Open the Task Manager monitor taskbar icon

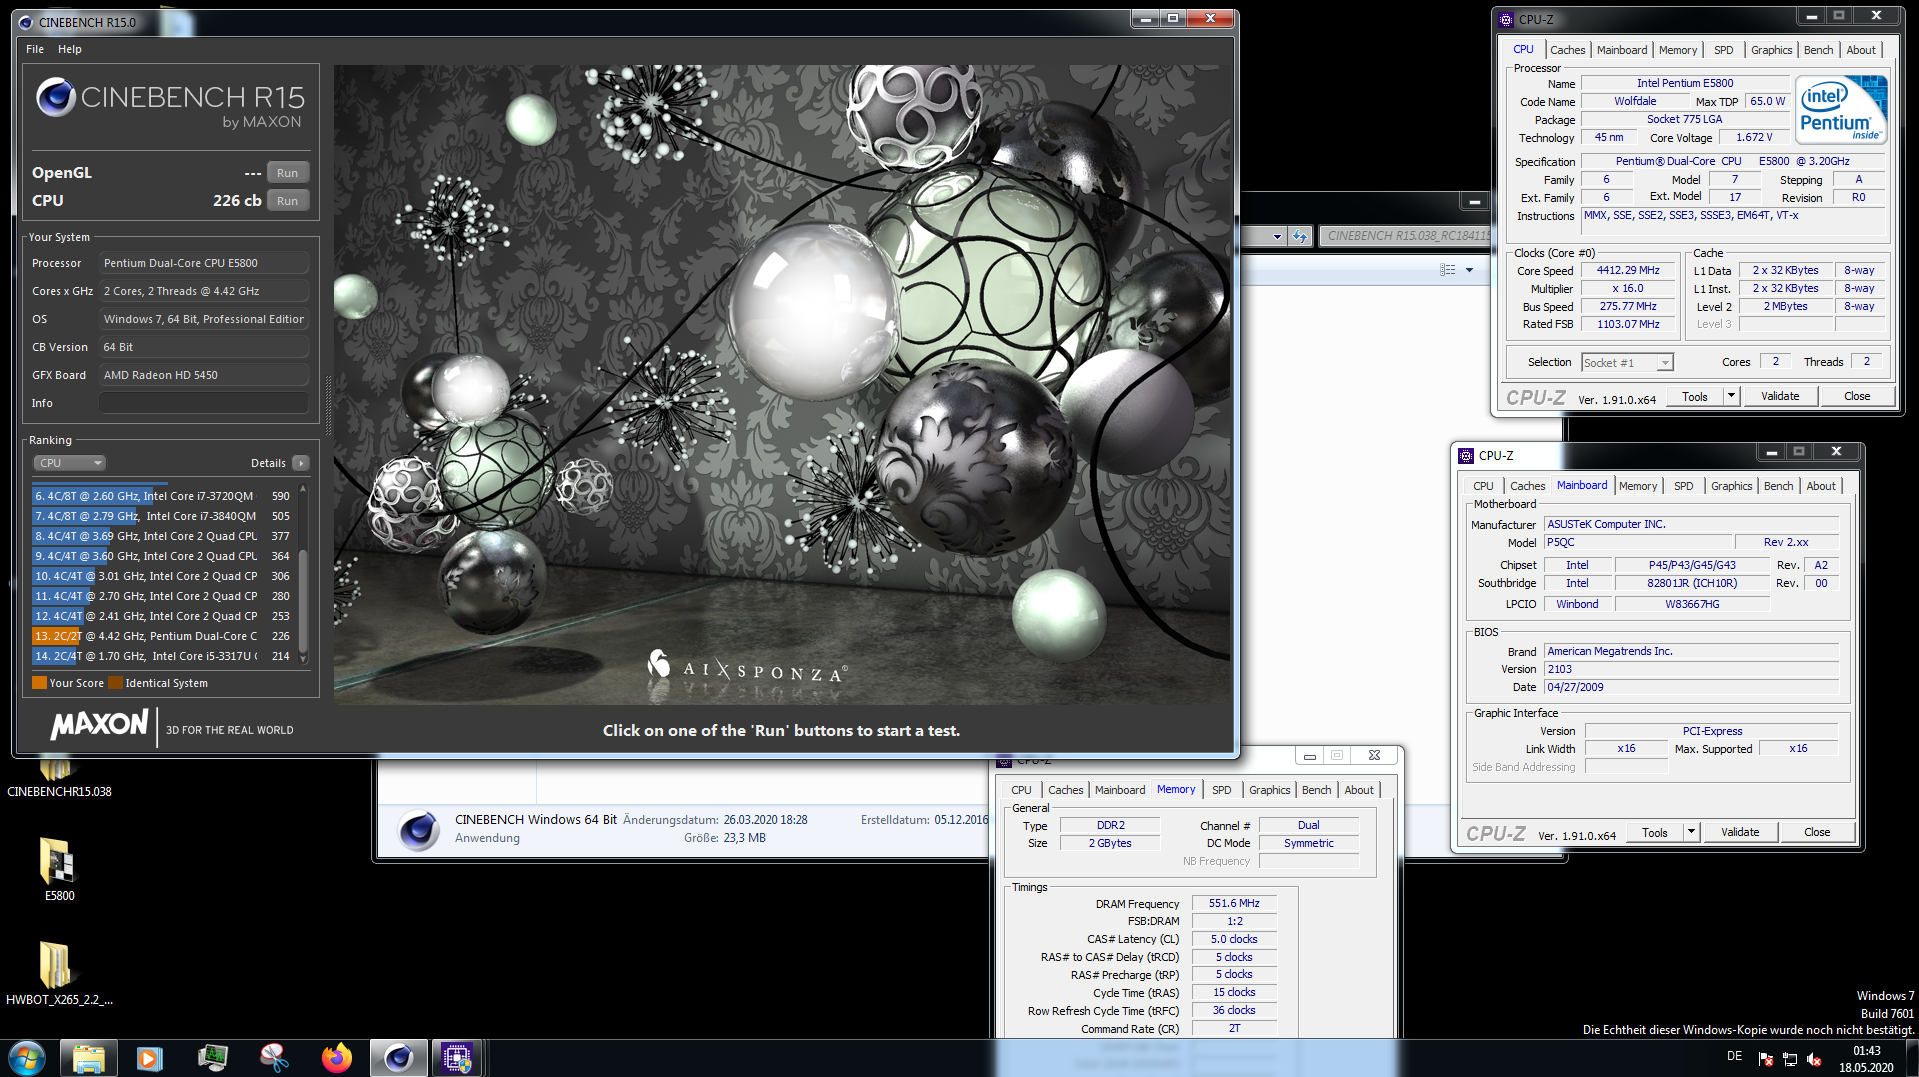[212, 1057]
